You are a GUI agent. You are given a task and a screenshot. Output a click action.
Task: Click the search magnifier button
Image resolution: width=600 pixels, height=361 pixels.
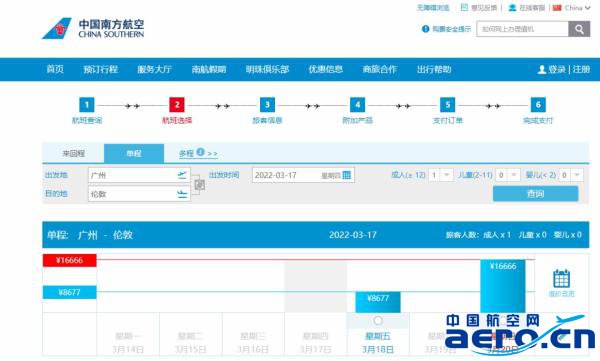coord(579,29)
